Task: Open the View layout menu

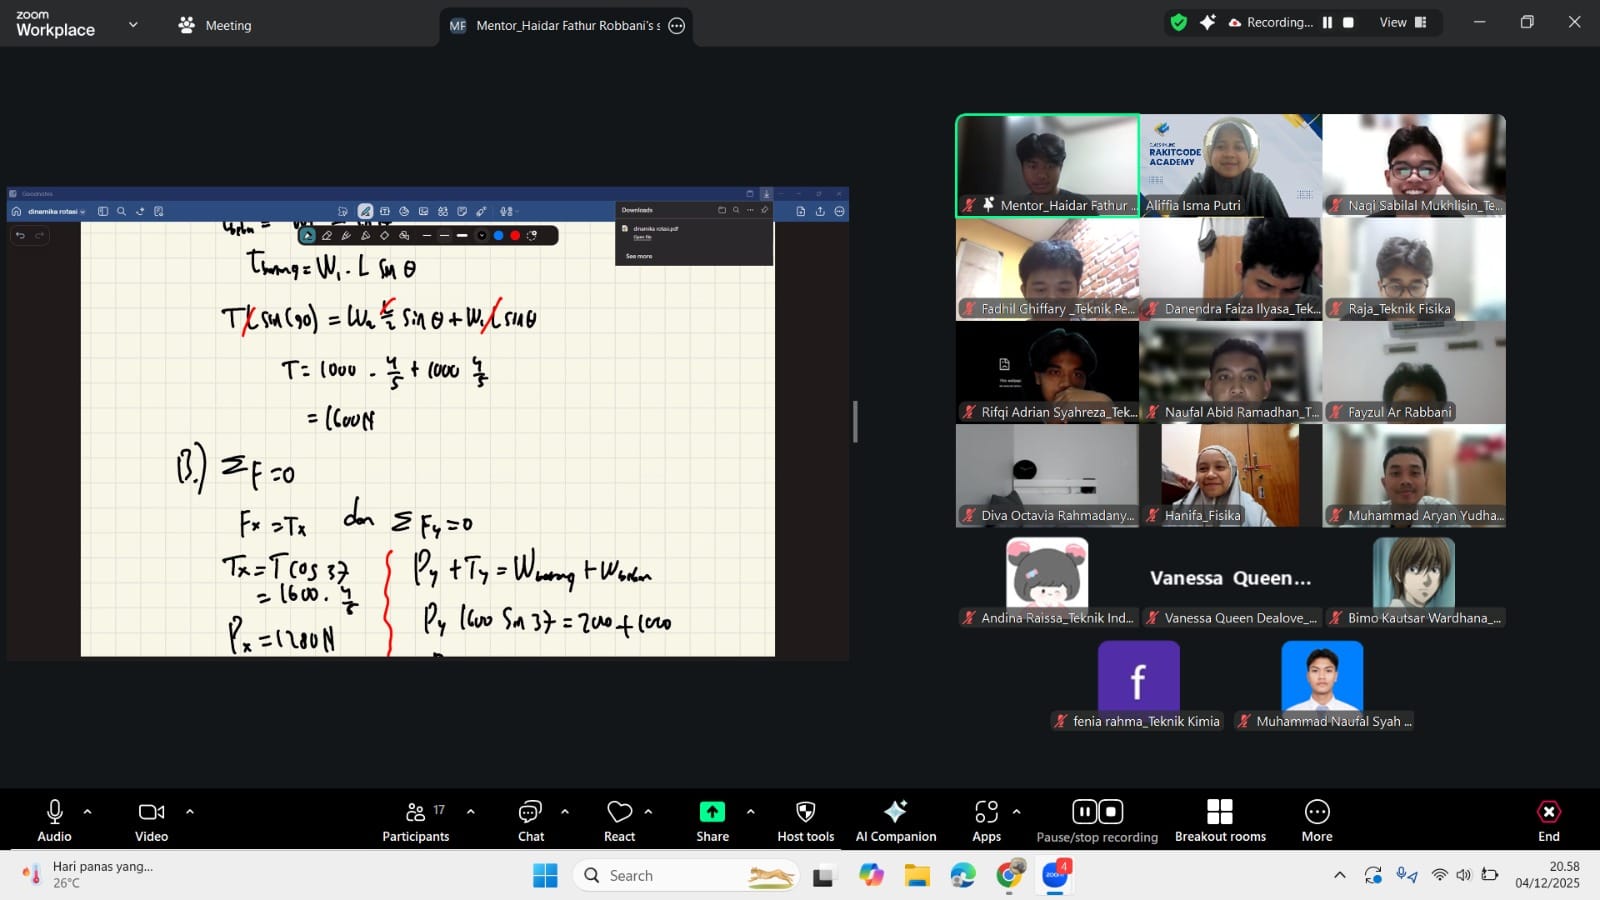Action: 1403,22
